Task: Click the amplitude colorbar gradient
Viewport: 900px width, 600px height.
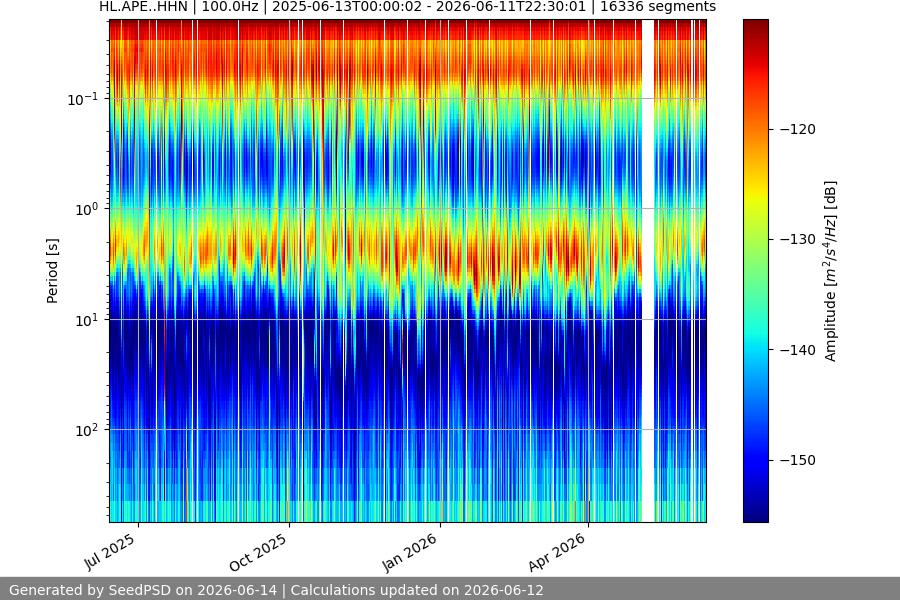Action: point(756,271)
